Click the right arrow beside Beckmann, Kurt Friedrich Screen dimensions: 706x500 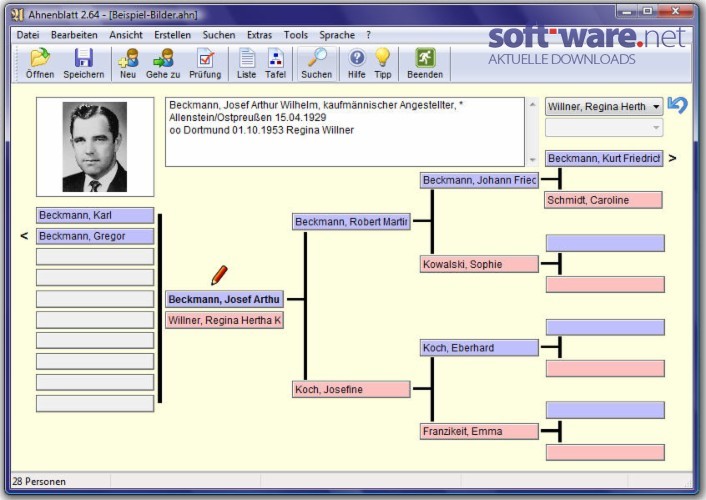point(672,158)
